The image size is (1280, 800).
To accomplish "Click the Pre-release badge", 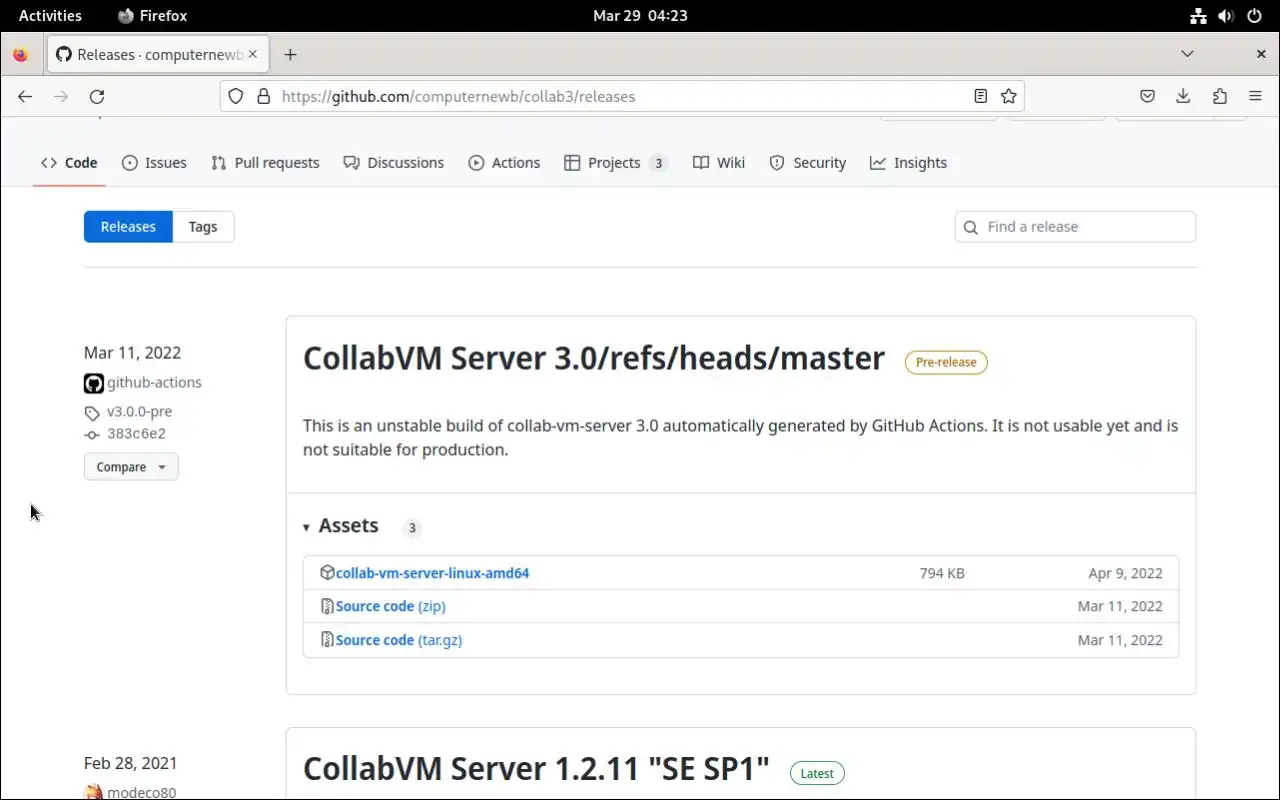I will tap(946, 362).
